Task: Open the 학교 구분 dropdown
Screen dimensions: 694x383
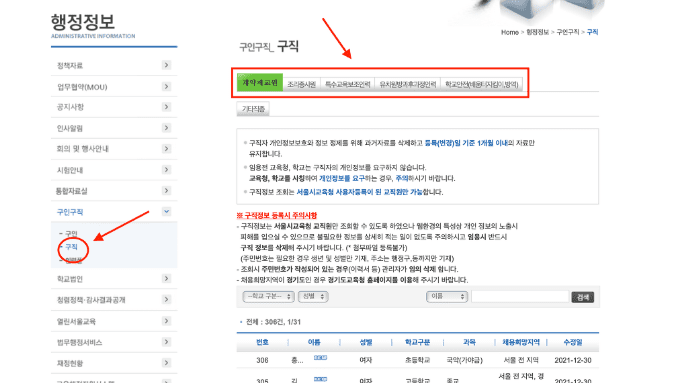Action: [268, 296]
